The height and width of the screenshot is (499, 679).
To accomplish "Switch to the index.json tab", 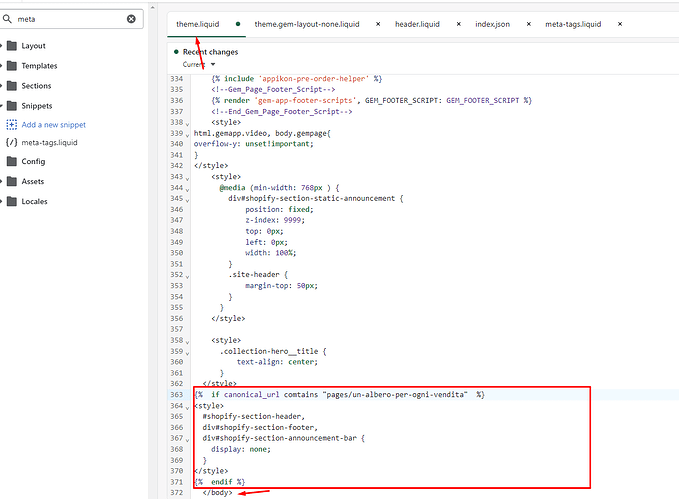I will pos(492,24).
